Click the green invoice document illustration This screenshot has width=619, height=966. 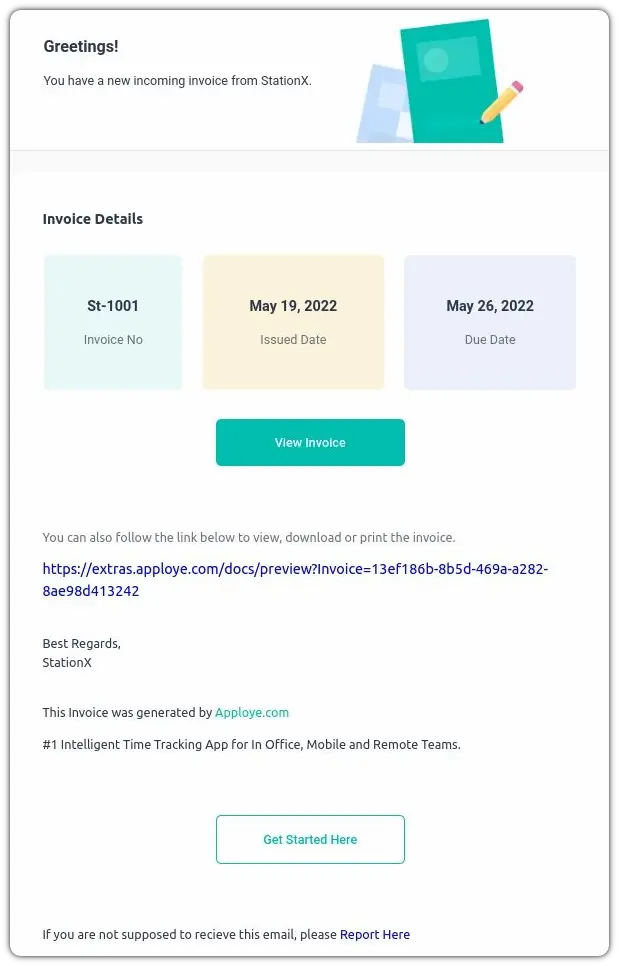450,80
